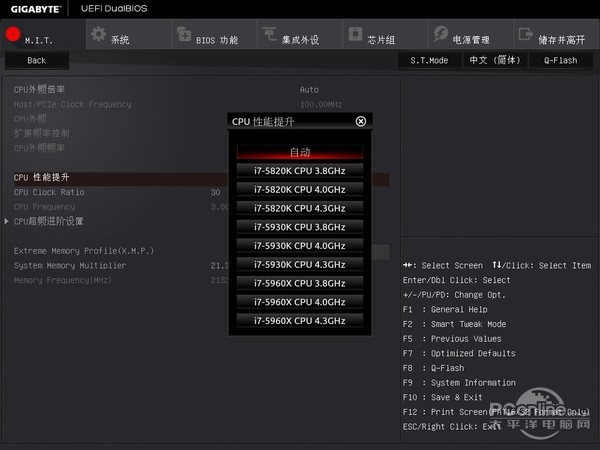Select i7-5960X CPU 4.0GHz
Viewport: 600px width, 450px height.
[x=300, y=302]
